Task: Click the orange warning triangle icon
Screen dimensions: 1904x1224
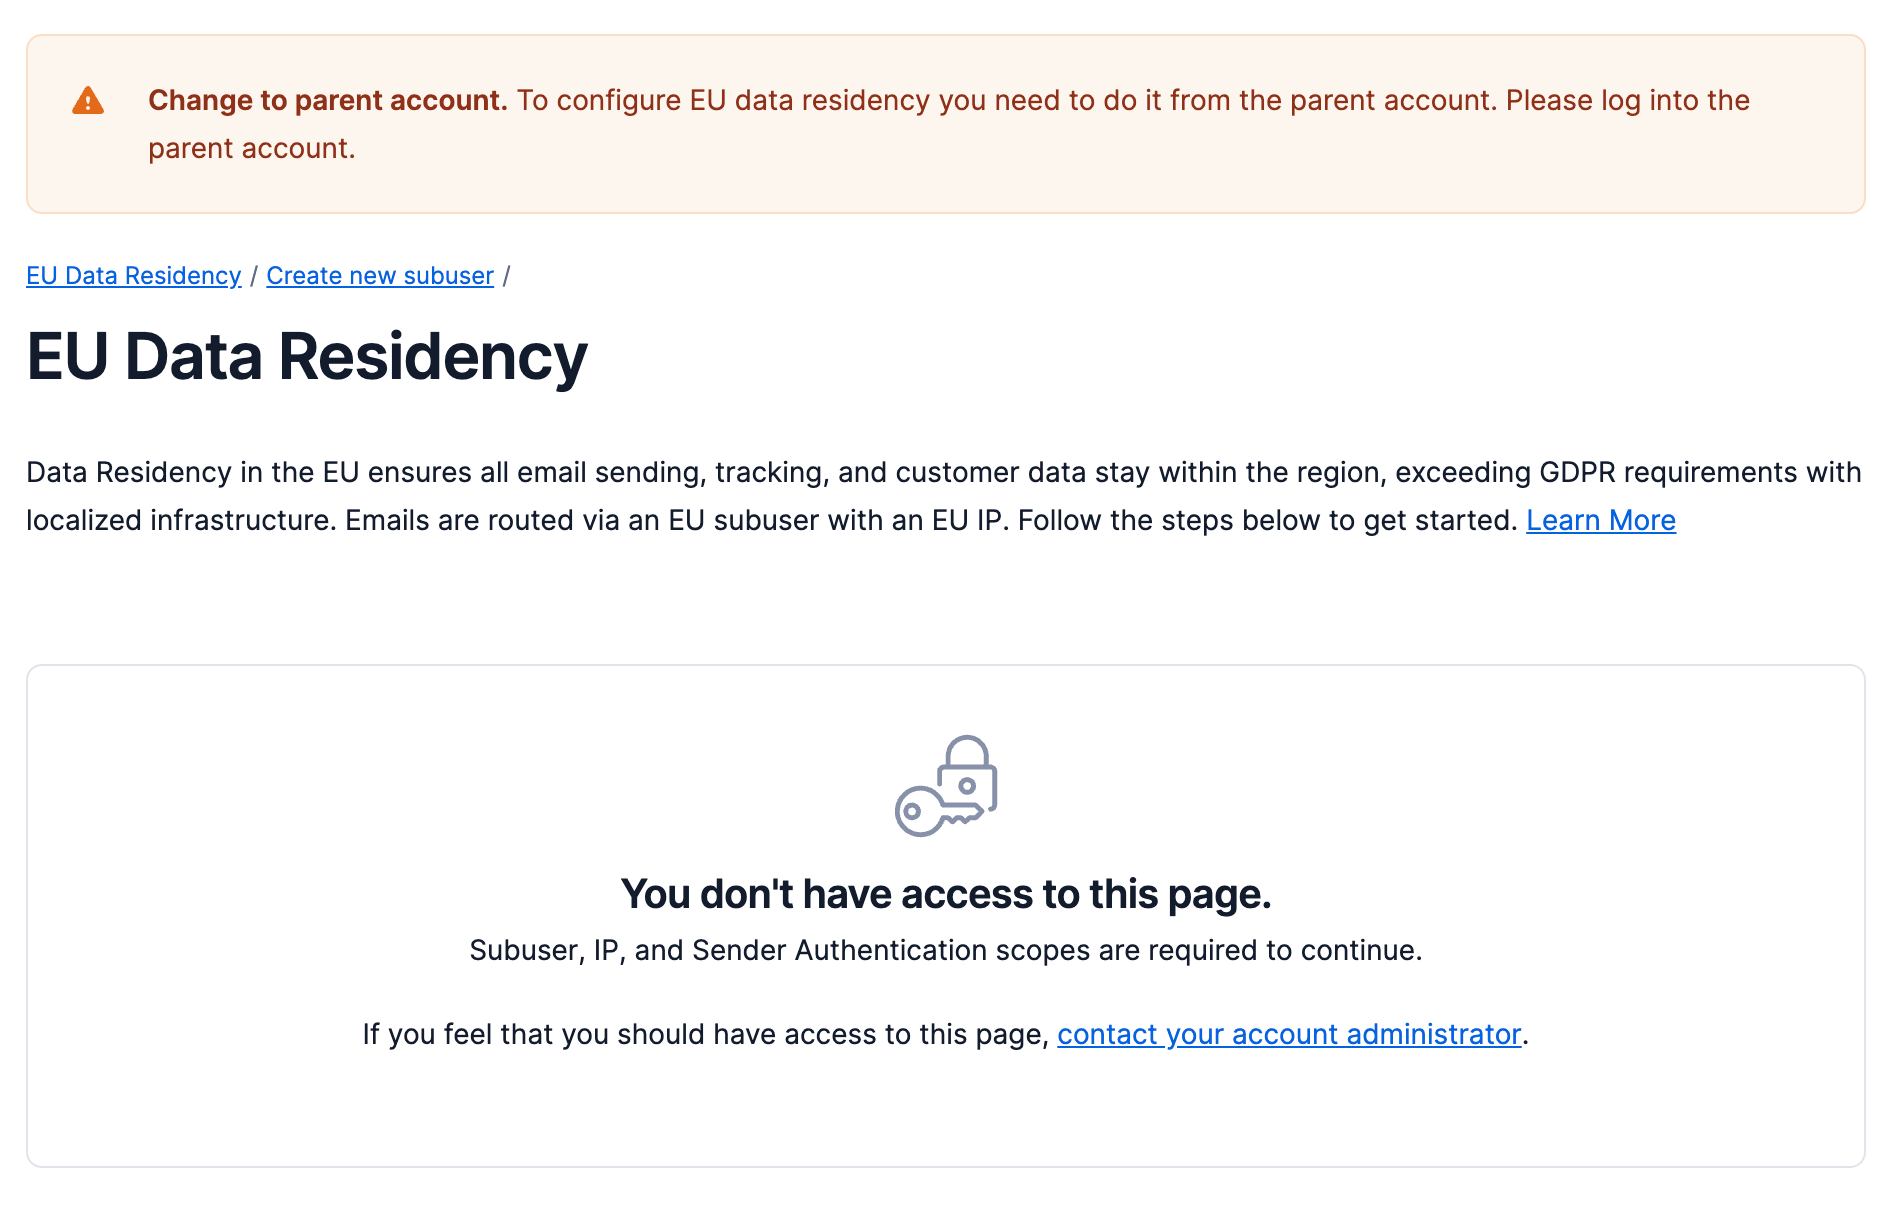Action: [88, 101]
